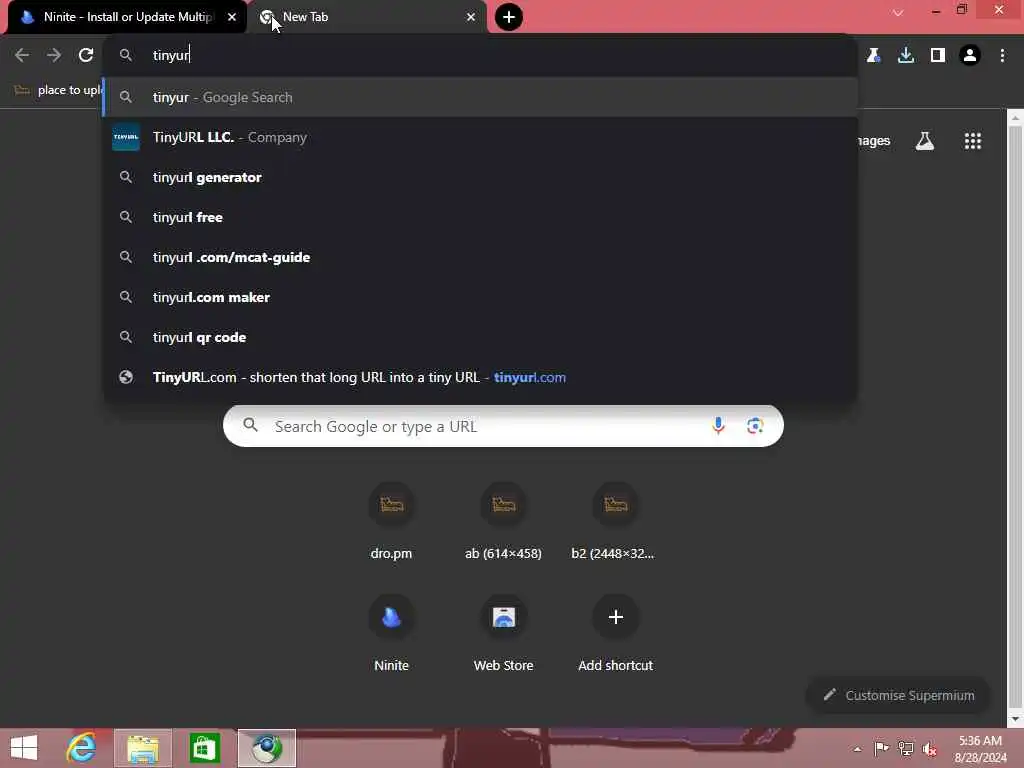Click the 'place to upl' bookmark
Screen dimensions: 1024x768
[60, 90]
